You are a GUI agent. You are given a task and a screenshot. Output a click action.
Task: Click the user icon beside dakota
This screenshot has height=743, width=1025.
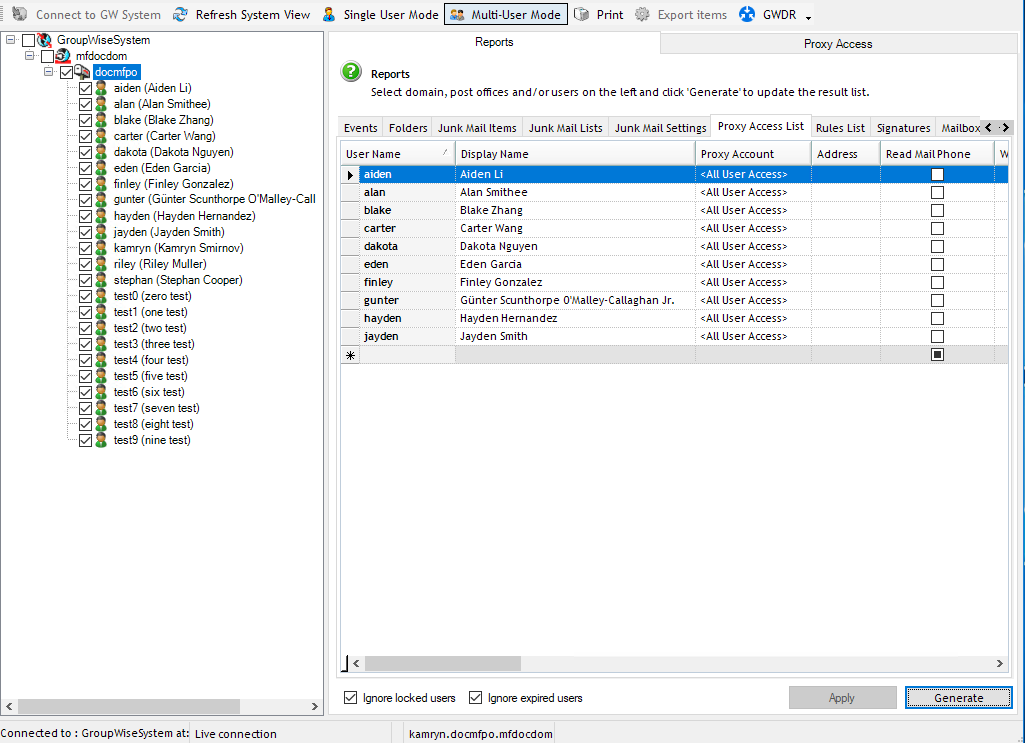point(101,152)
